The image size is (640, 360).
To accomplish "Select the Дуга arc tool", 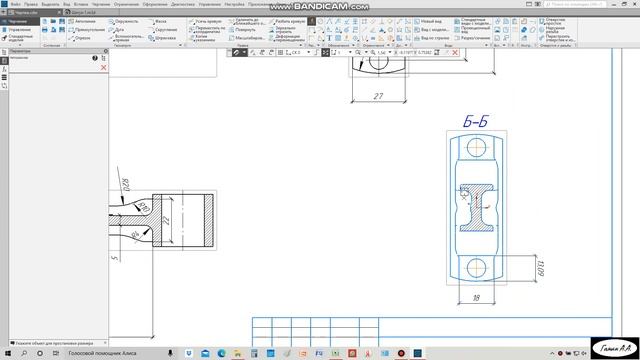I will [x=116, y=30].
